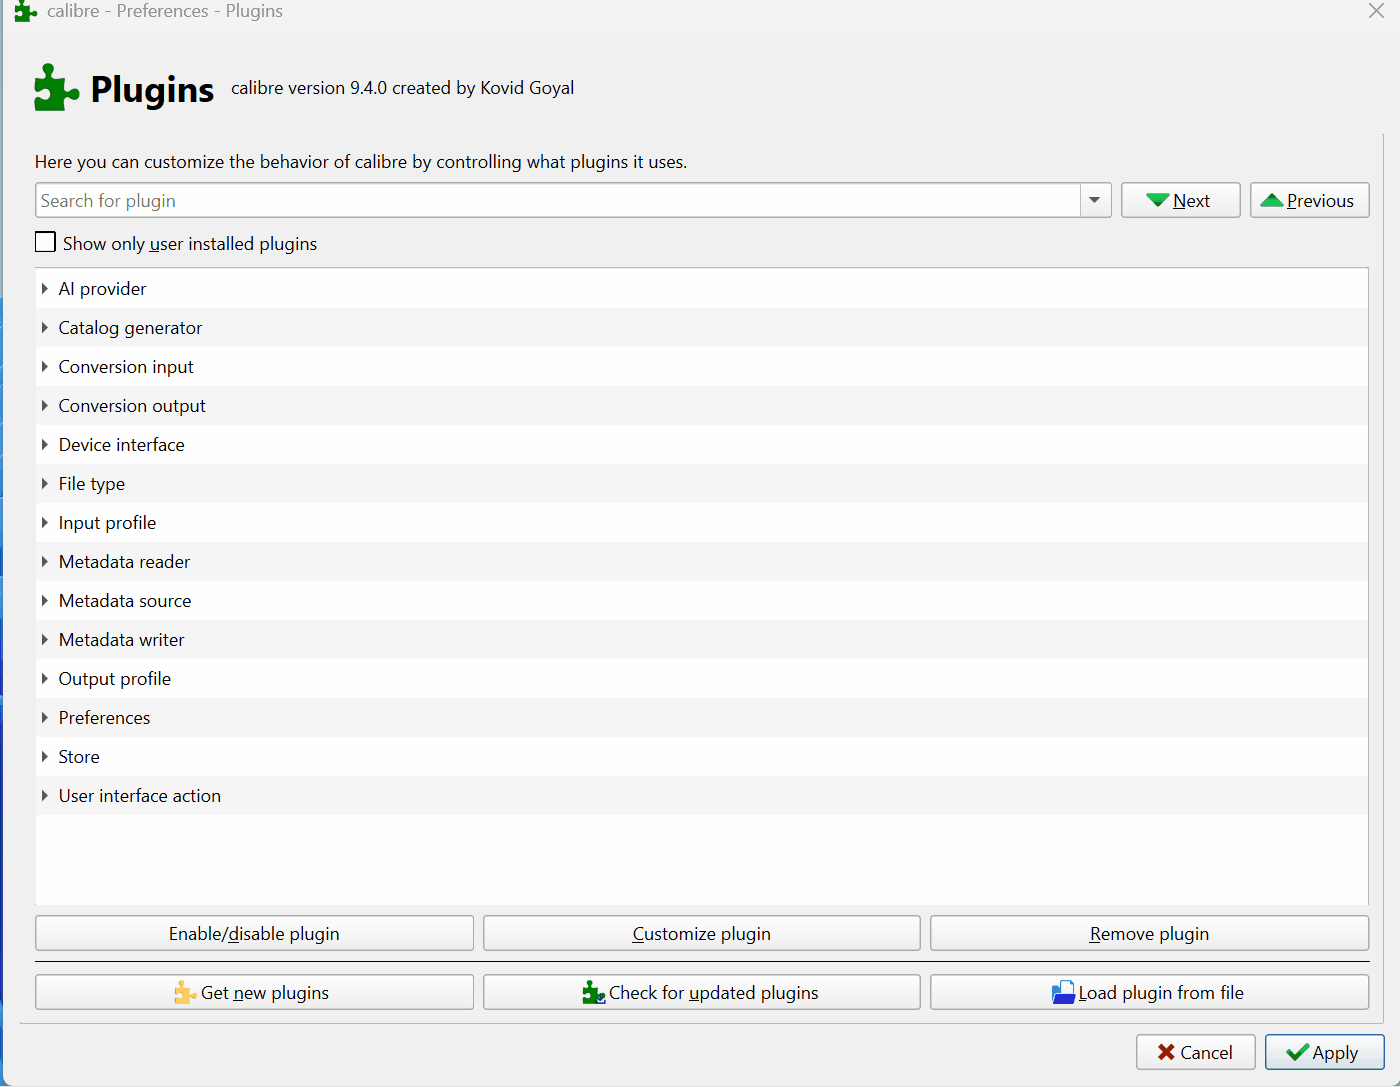This screenshot has width=1400, height=1087.
Task: Click the Previous up-arrow button
Action: [1309, 200]
